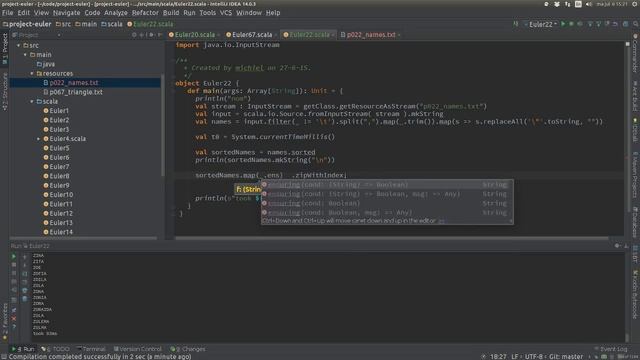This screenshot has width=640, height=360.
Task: Toggle the Ant Build side panel tab
Action: click(636, 96)
